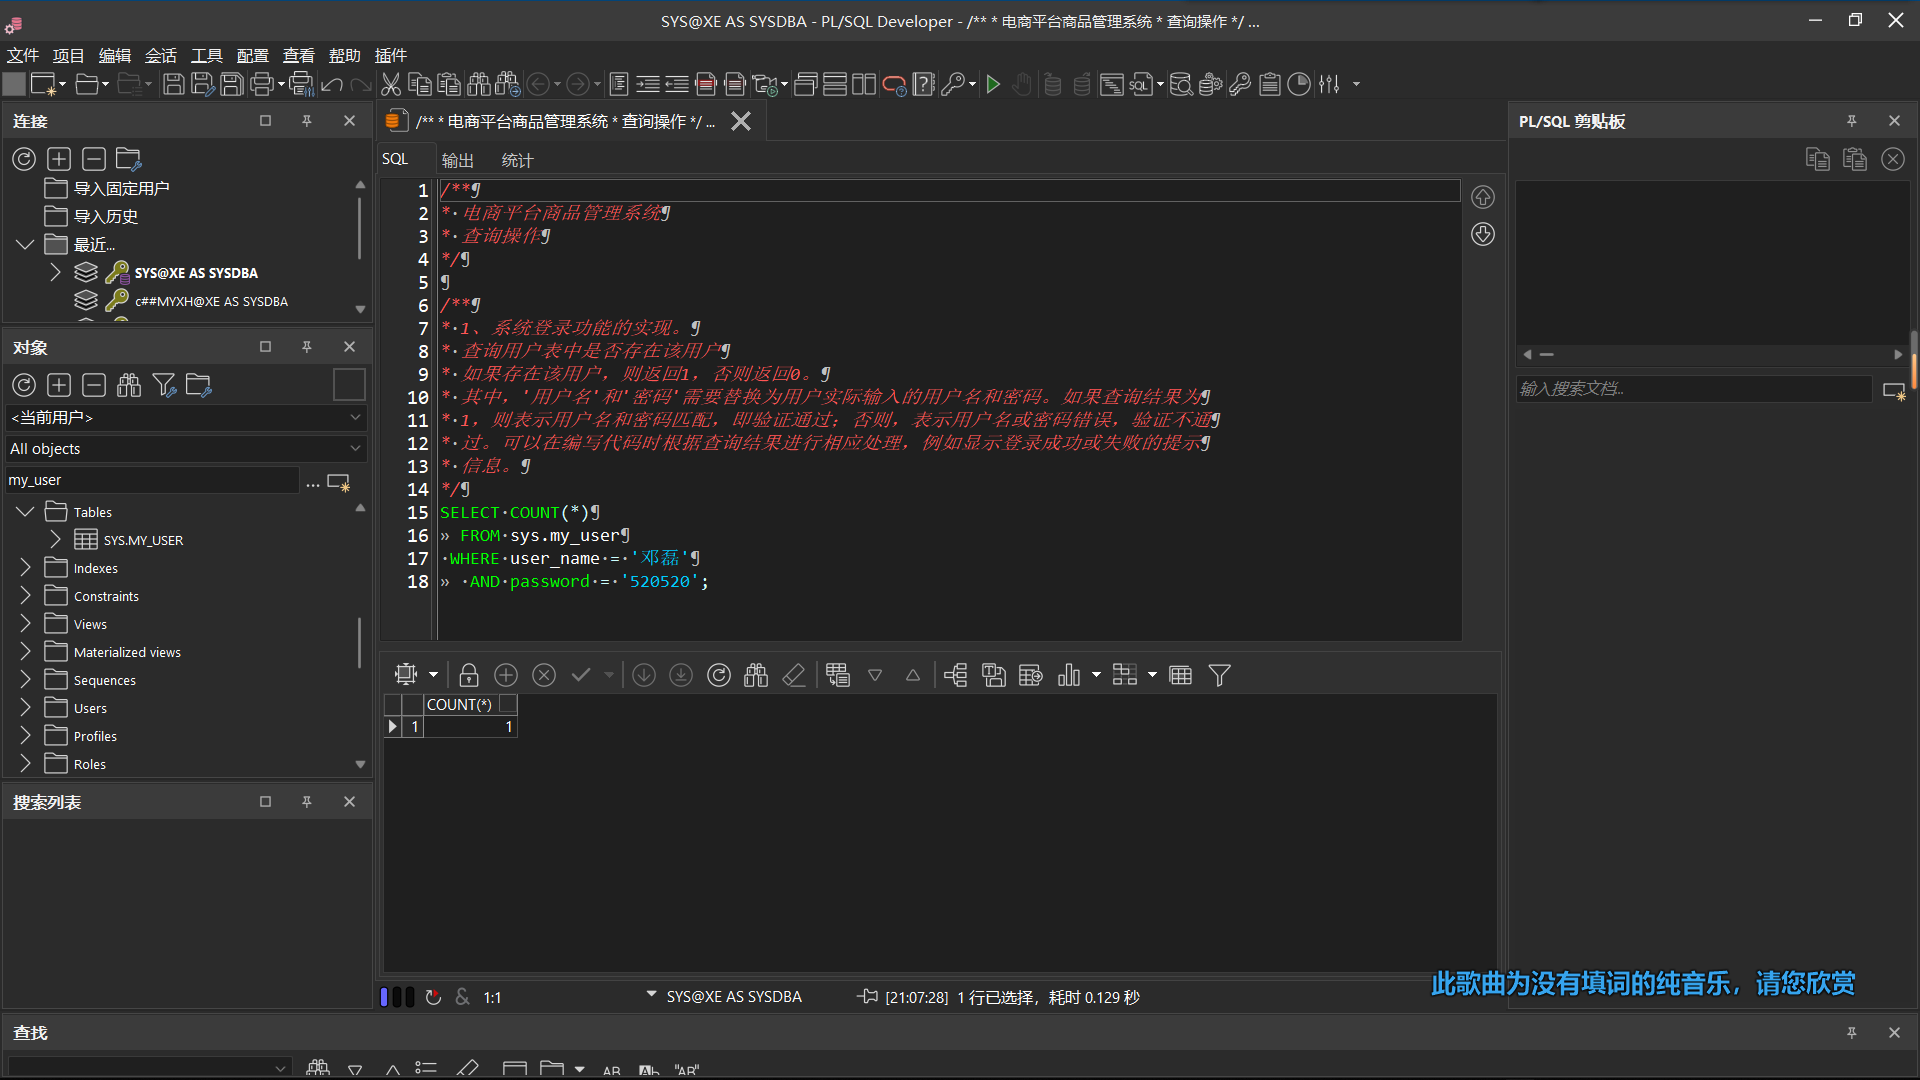Run the SQL query with the green Execute arrow
Image resolution: width=1920 pixels, height=1080 pixels.
(993, 84)
